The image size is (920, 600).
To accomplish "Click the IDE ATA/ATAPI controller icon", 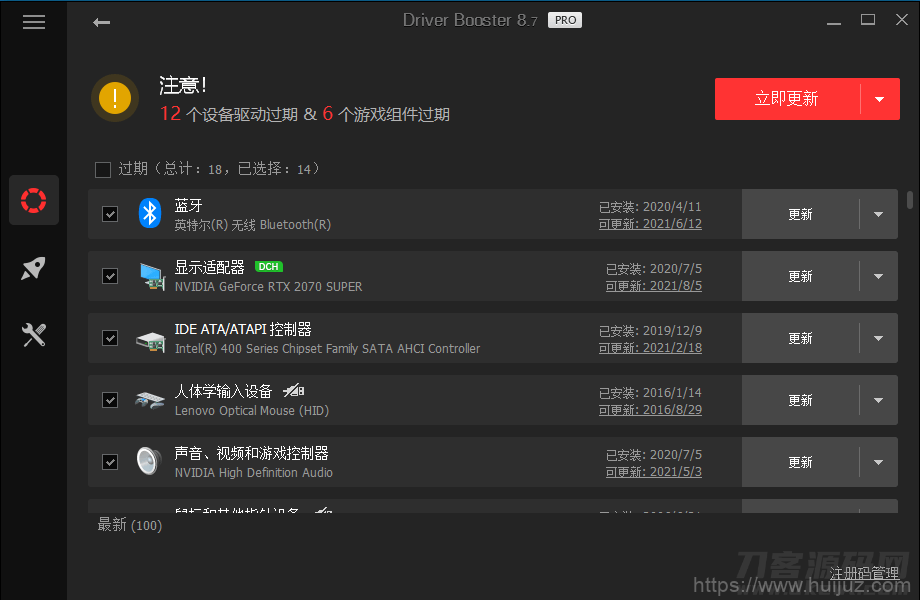I will (151, 341).
